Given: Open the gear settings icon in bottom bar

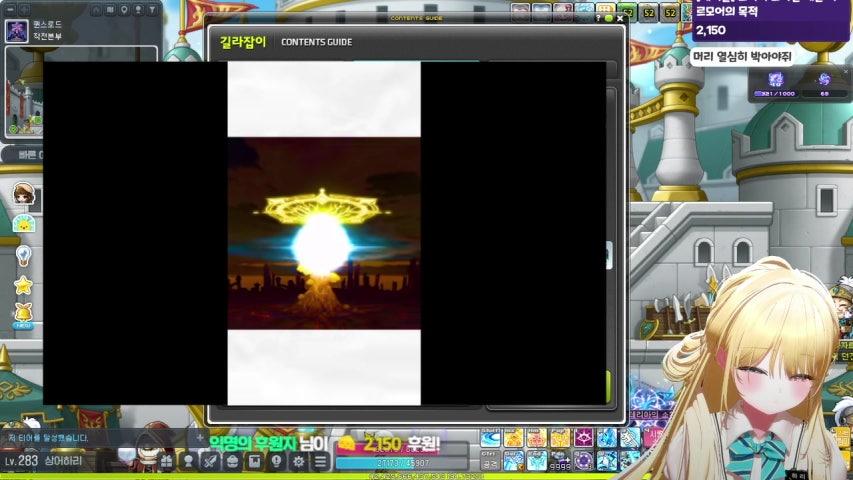Looking at the screenshot, I should [298, 462].
